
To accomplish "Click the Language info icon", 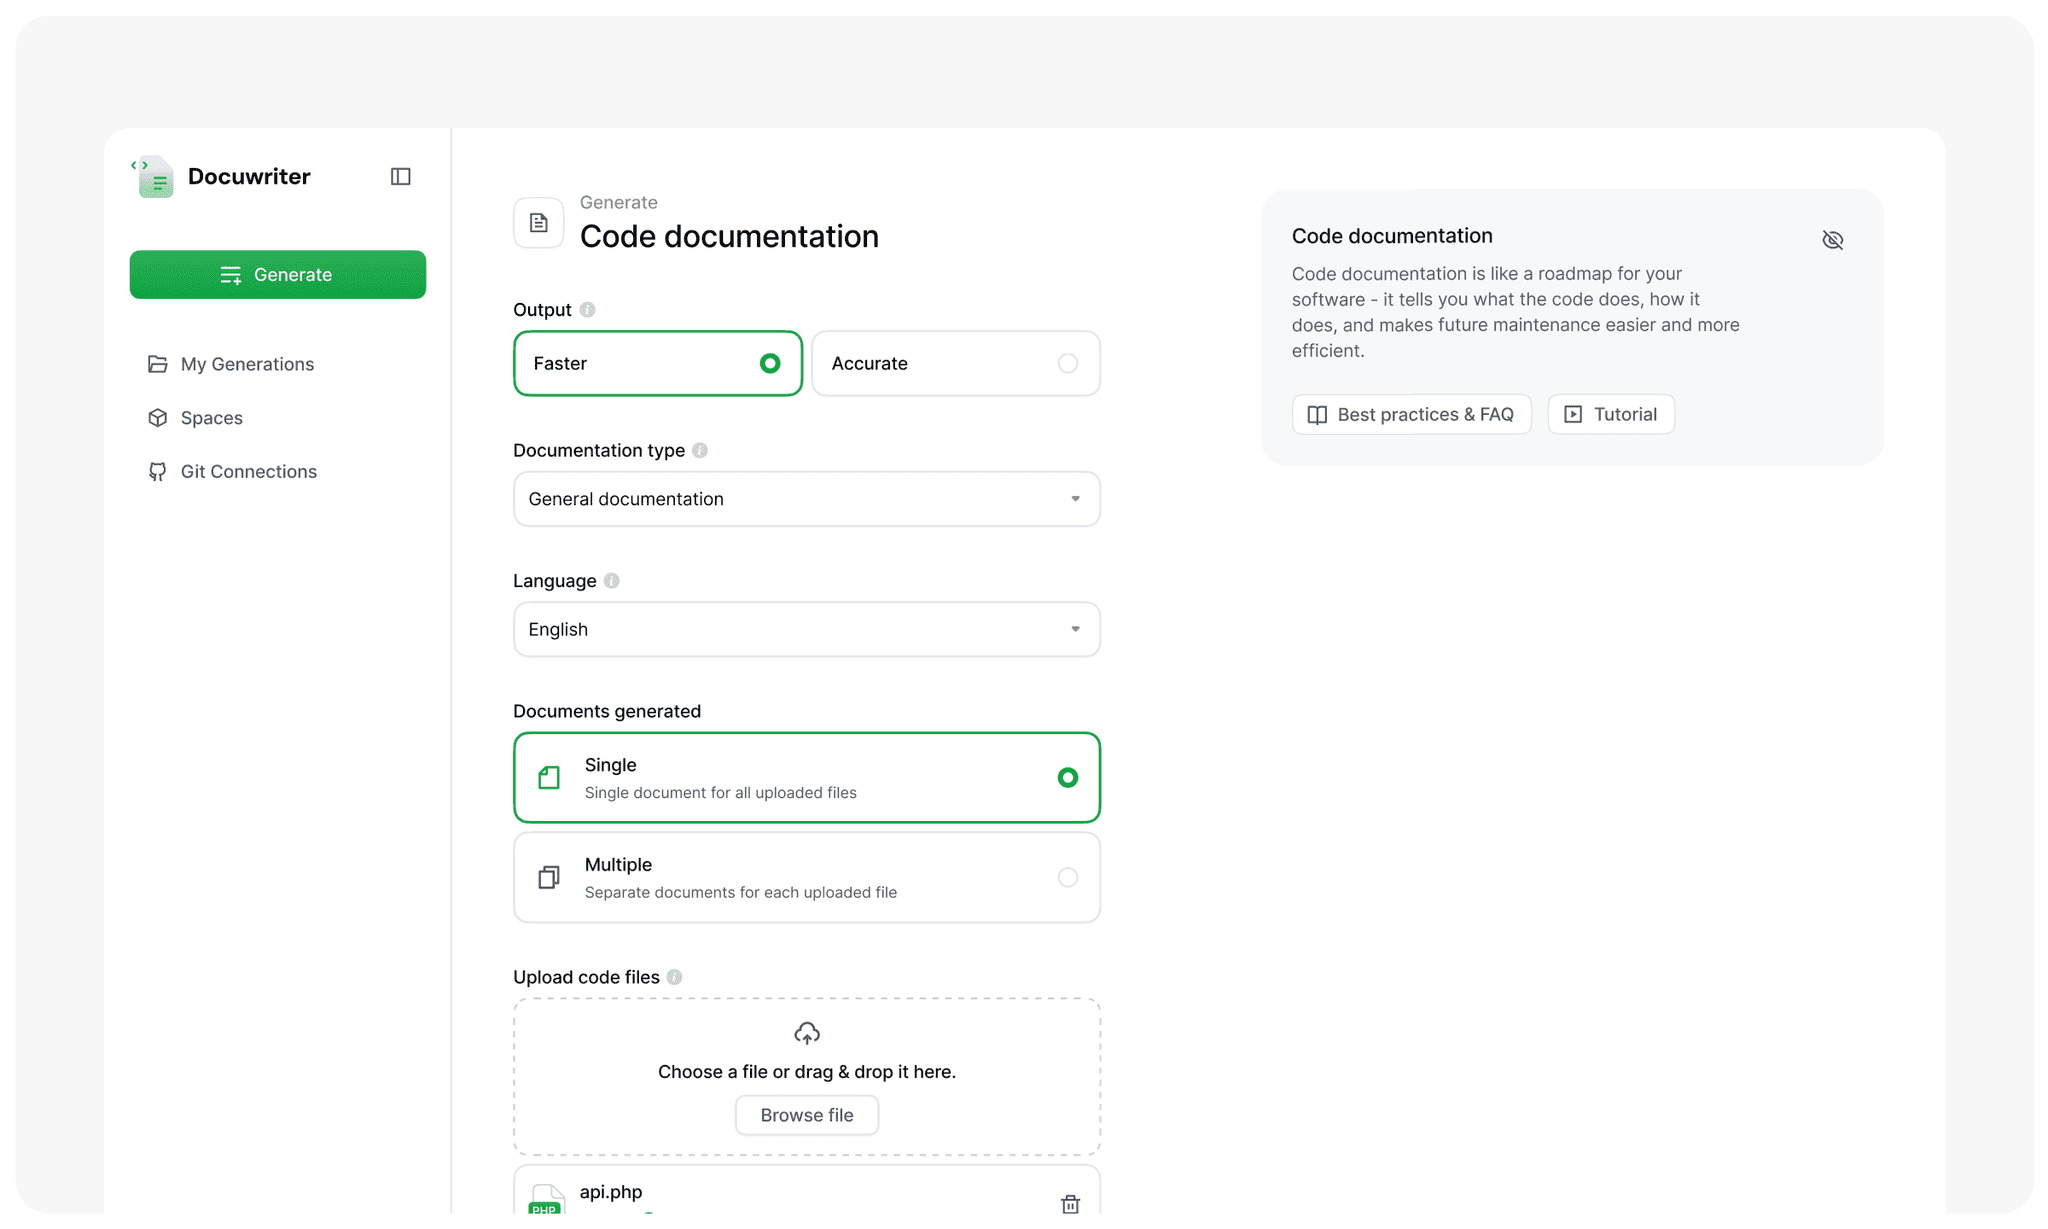I will (612, 581).
